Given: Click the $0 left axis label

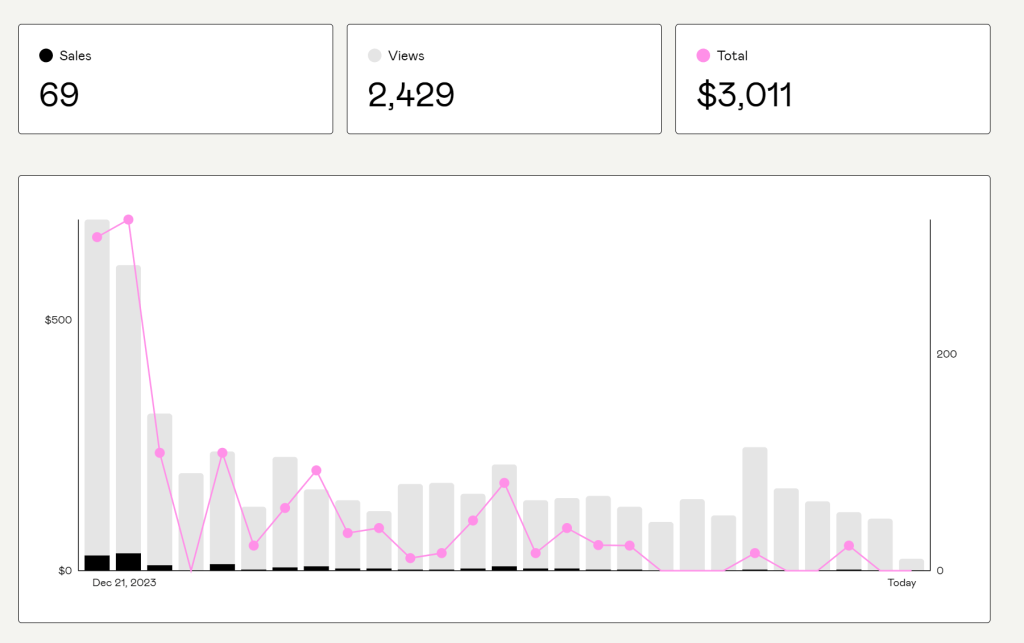Looking at the screenshot, I should click(64, 570).
